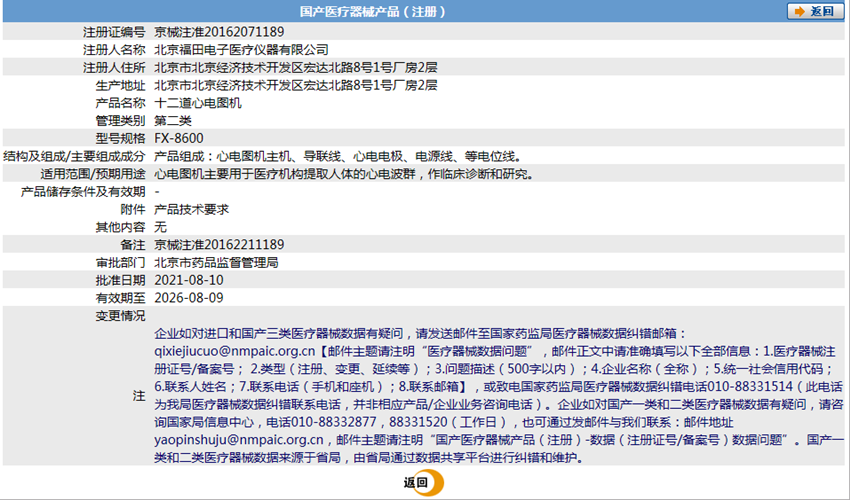The height and width of the screenshot is (500, 850).
Task: Click the 管理类别 label
Action: click(120, 120)
